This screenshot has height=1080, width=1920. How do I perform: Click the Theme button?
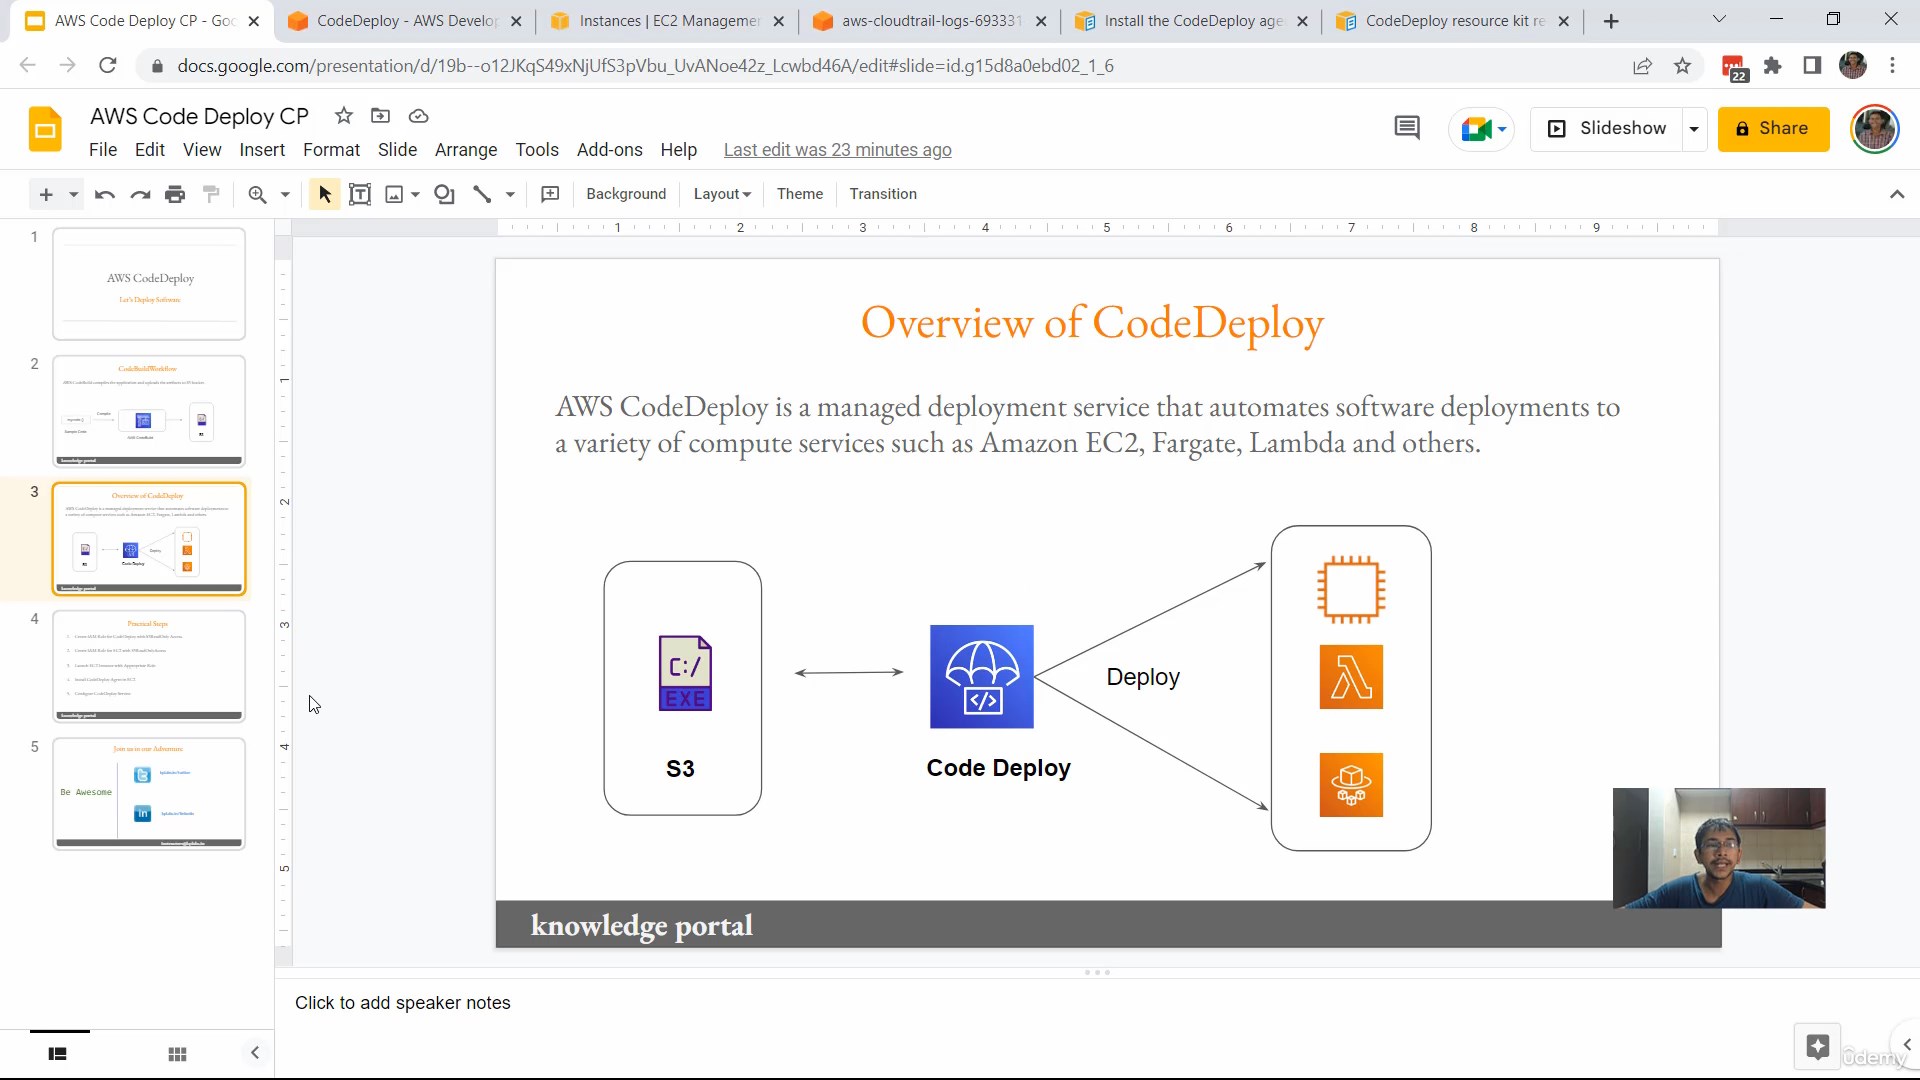point(800,194)
